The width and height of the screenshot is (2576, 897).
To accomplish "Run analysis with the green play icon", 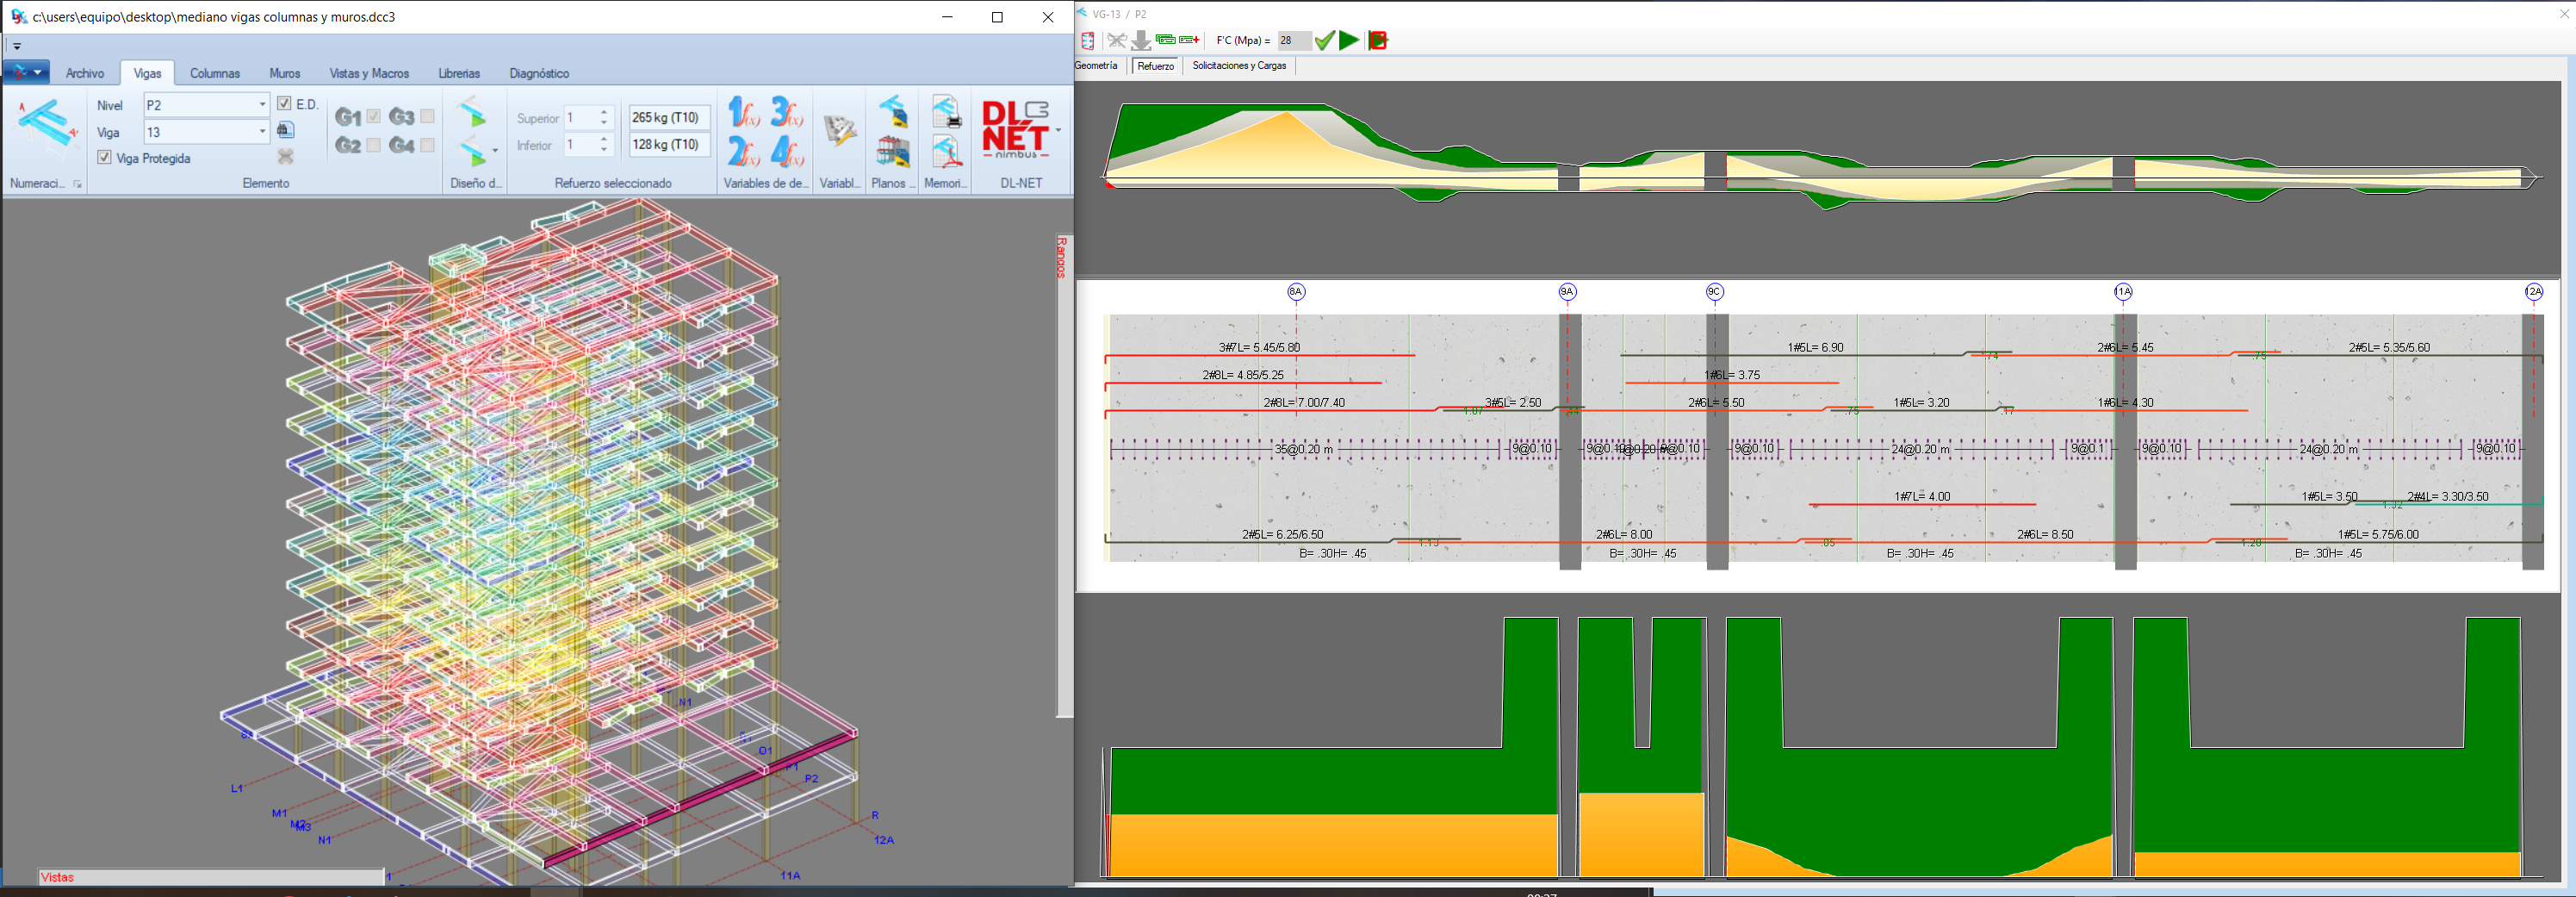I will [x=1350, y=41].
